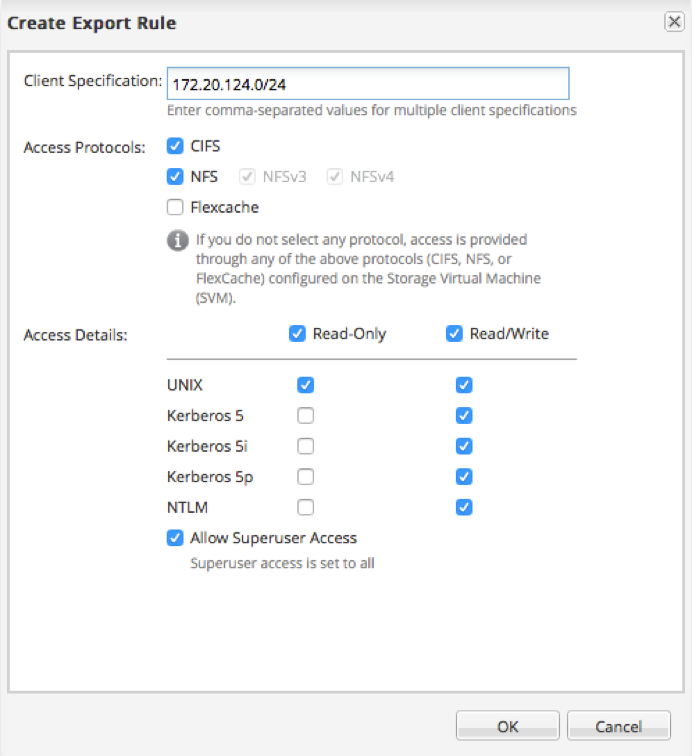The height and width of the screenshot is (756, 692).
Task: Check Kerberos 5i Read-Only box
Action: click(306, 446)
